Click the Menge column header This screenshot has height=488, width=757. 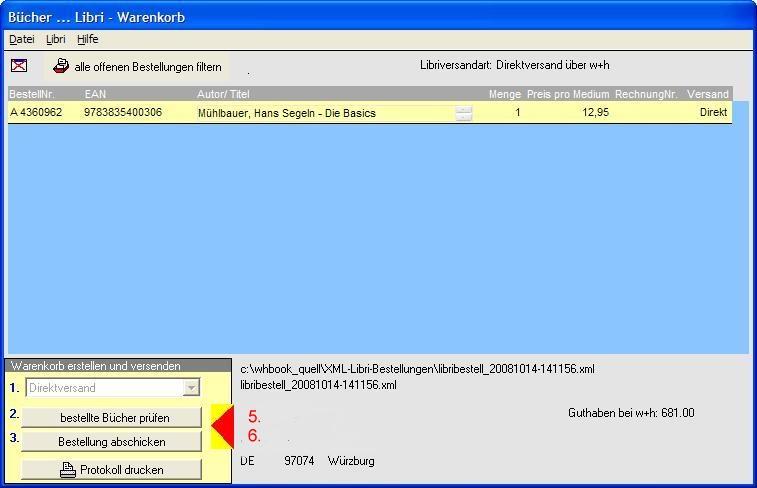(x=505, y=94)
